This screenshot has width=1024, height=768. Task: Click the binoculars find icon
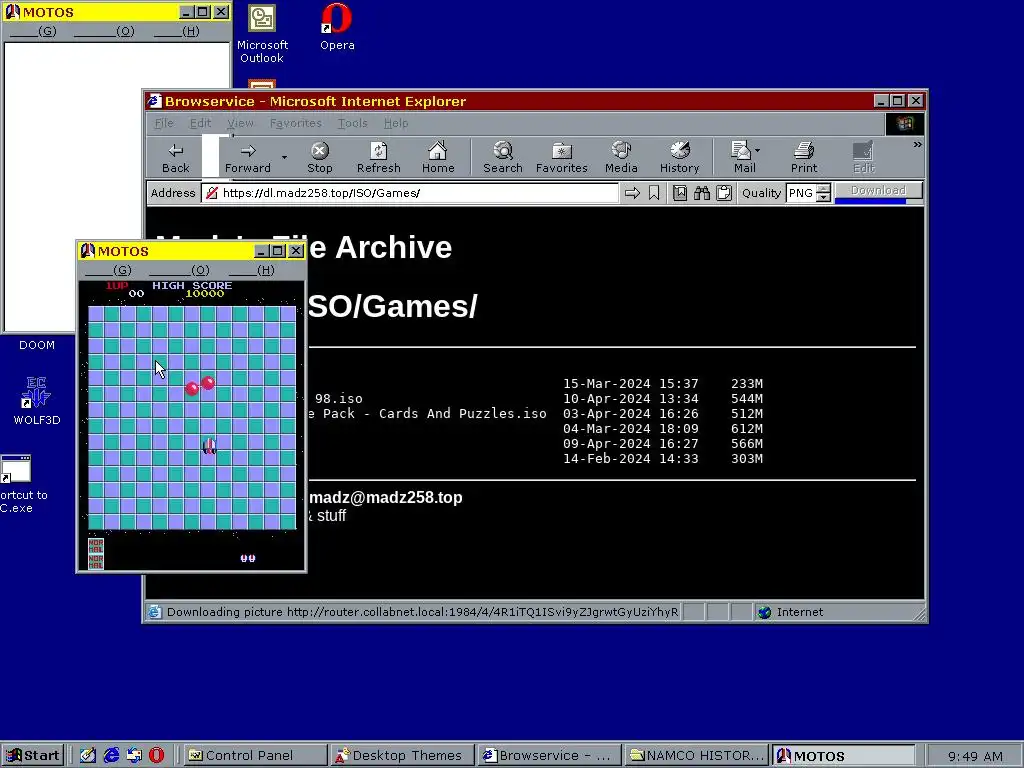point(702,193)
